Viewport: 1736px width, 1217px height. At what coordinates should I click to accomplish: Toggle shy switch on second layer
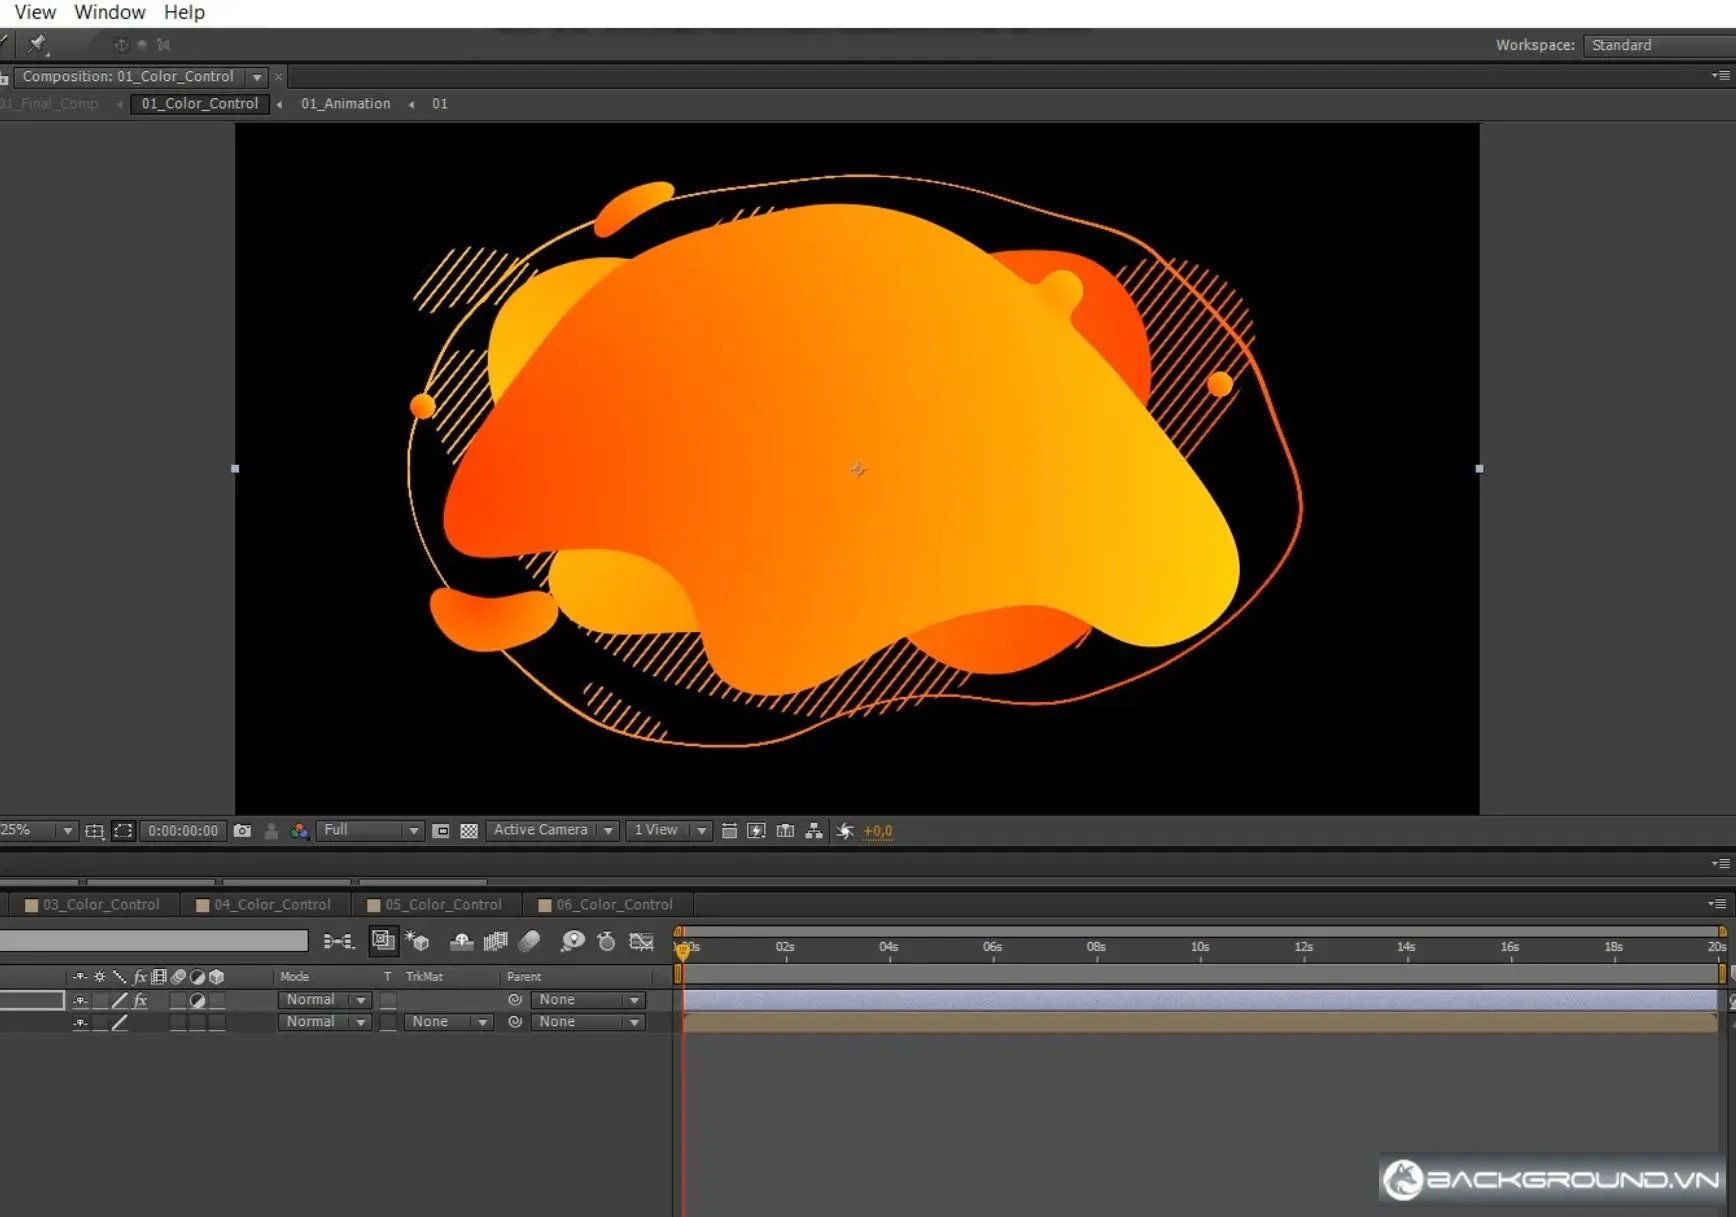point(80,1022)
